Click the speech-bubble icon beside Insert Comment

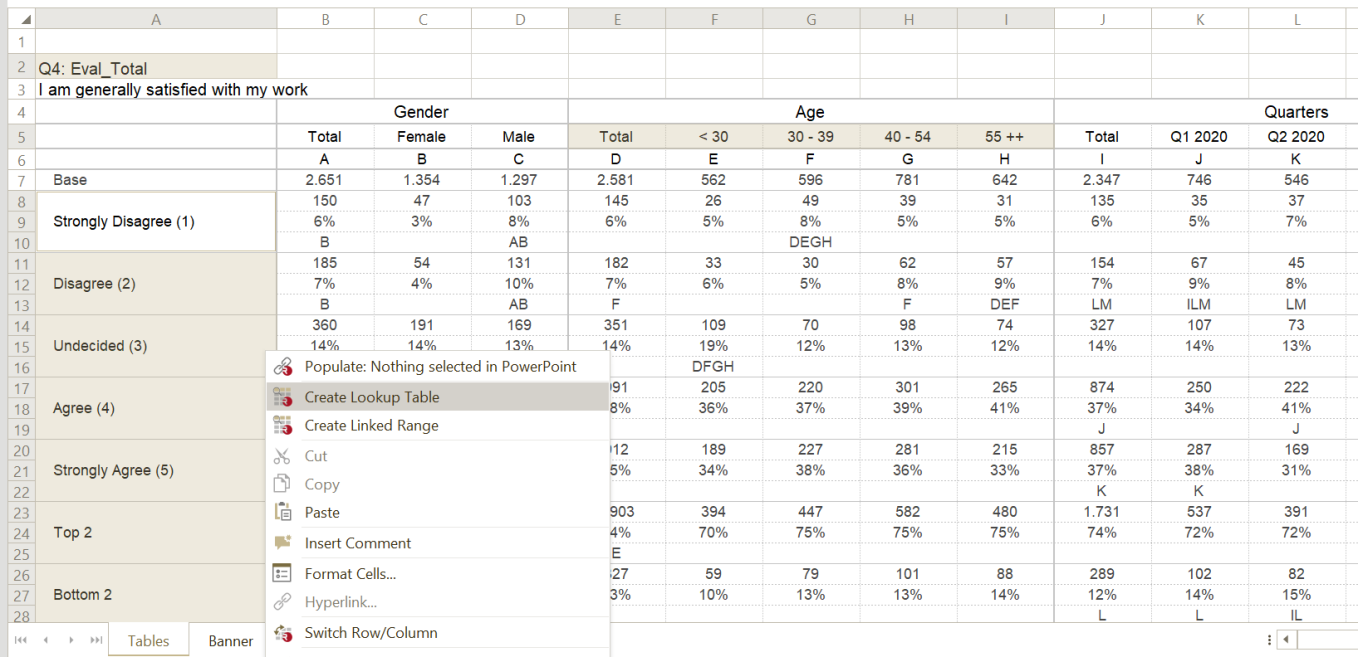pyautogui.click(x=284, y=543)
